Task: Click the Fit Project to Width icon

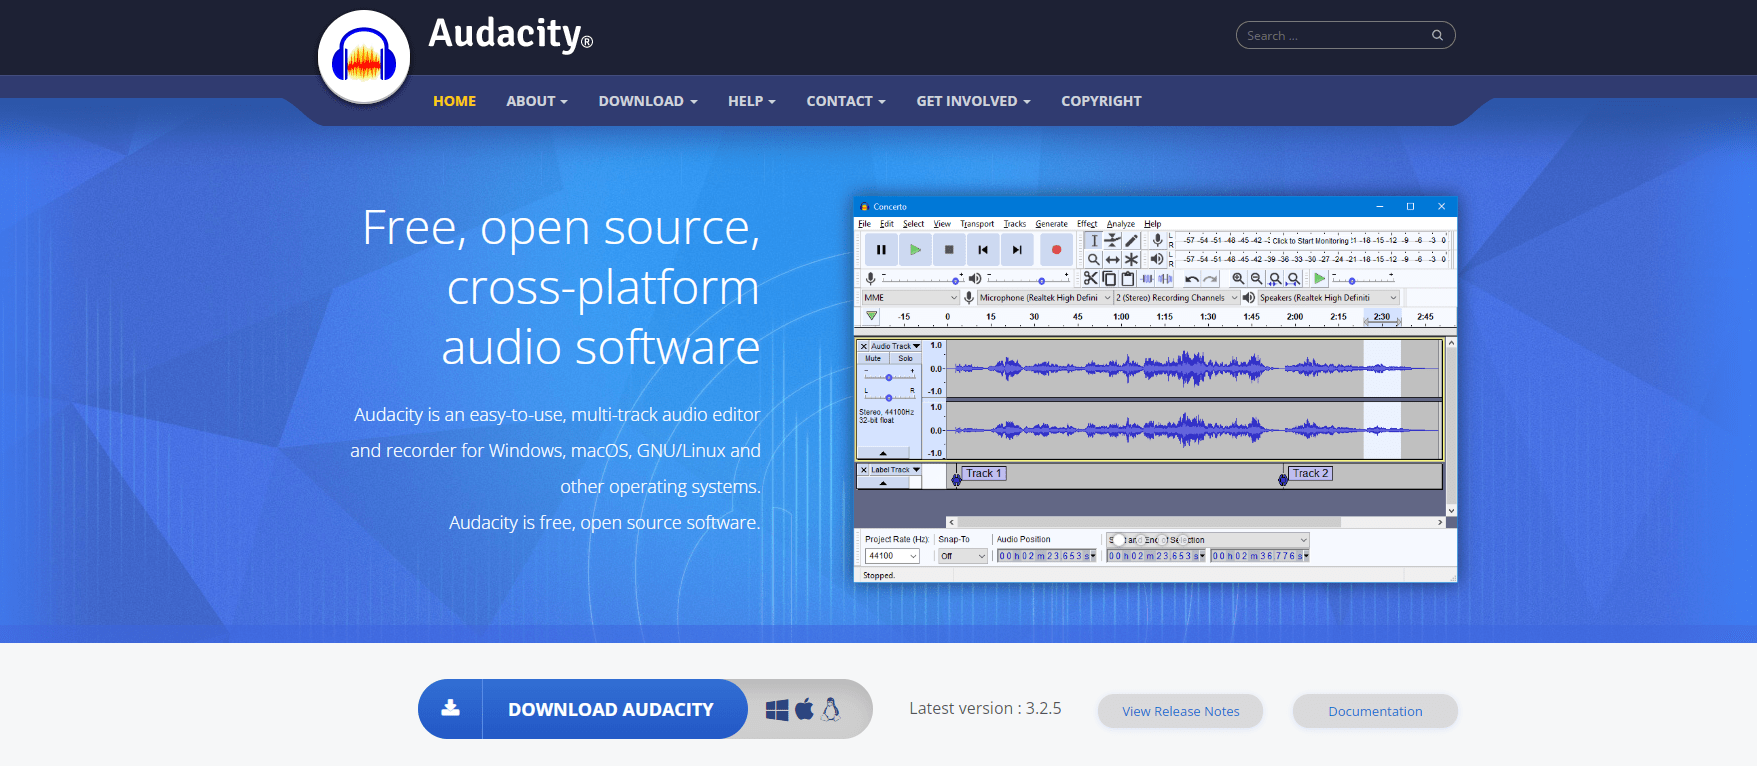Action: 1293,279
